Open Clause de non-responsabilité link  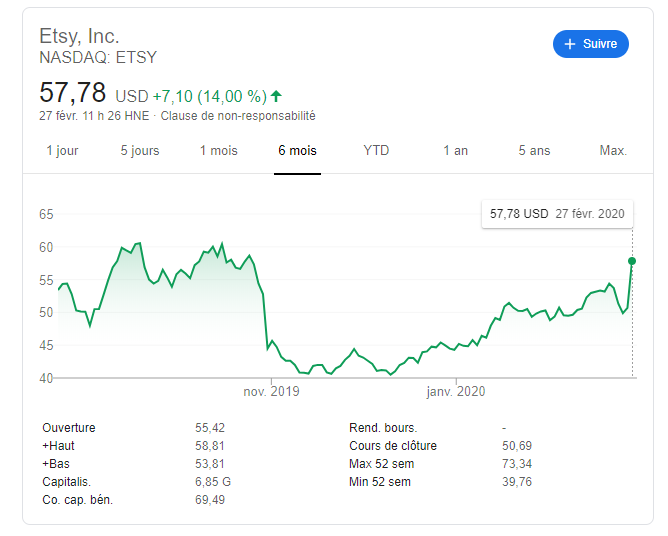238,116
